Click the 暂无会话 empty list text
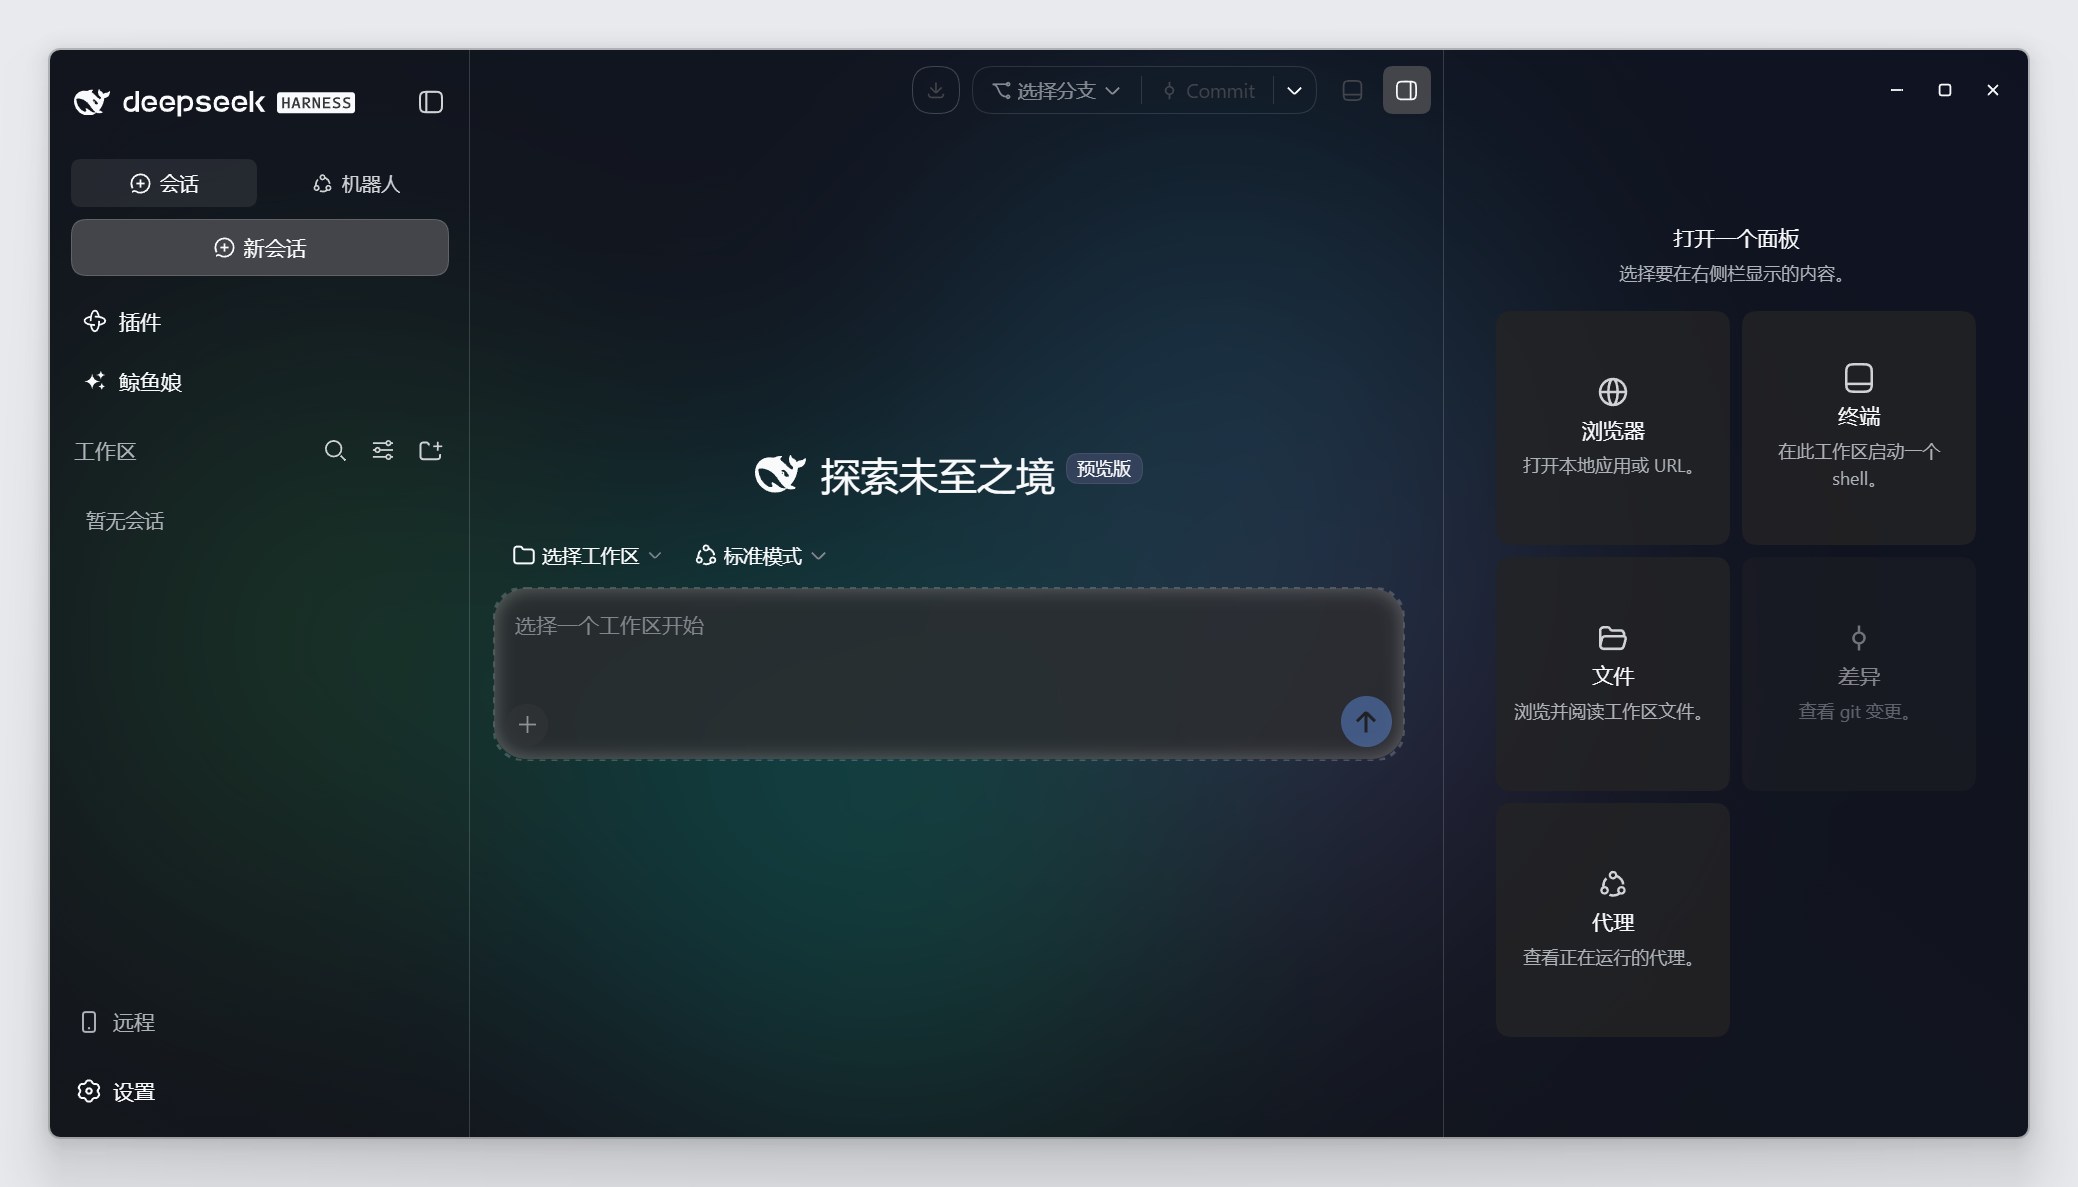Viewport: 2078px width, 1187px height. click(125, 521)
